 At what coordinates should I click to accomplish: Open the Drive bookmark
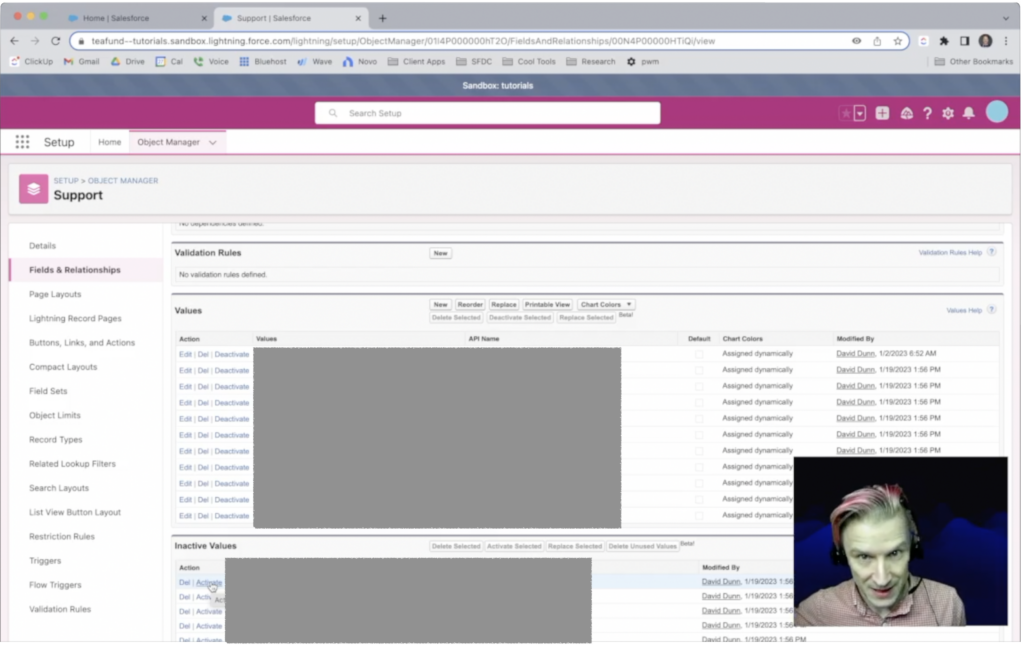(x=127, y=61)
